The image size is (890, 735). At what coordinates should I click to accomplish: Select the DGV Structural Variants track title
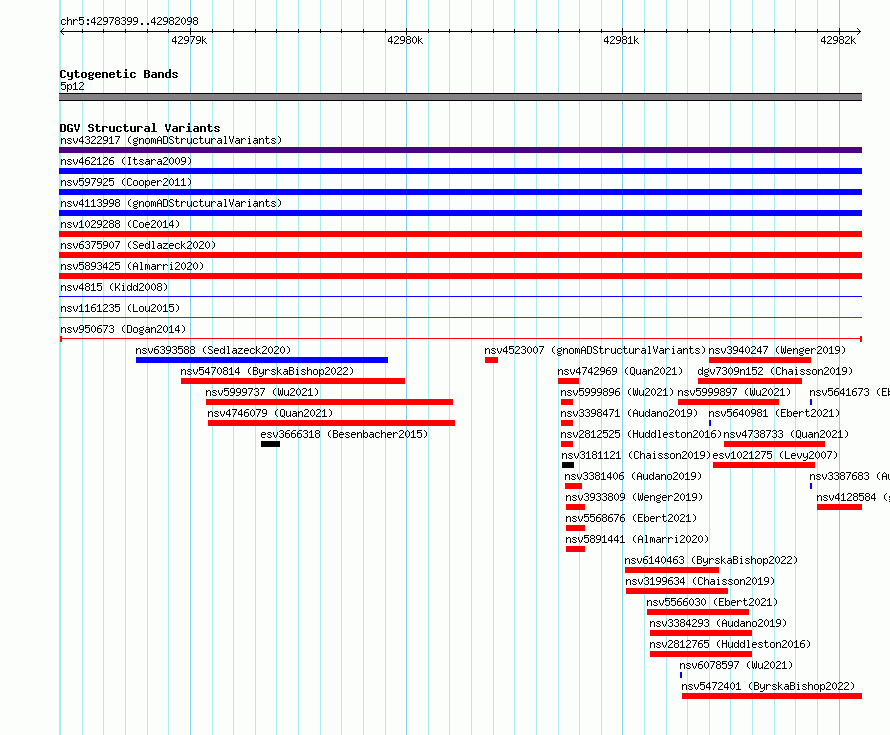point(140,128)
